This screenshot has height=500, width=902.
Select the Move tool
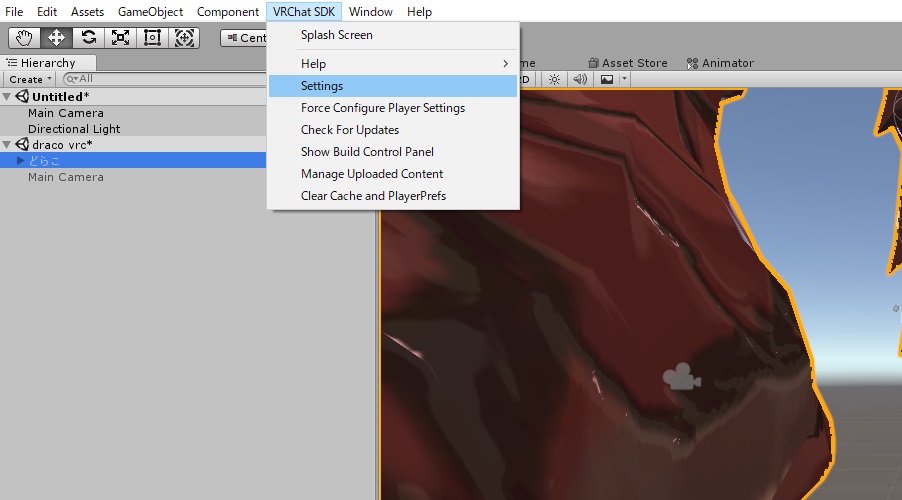(x=56, y=38)
